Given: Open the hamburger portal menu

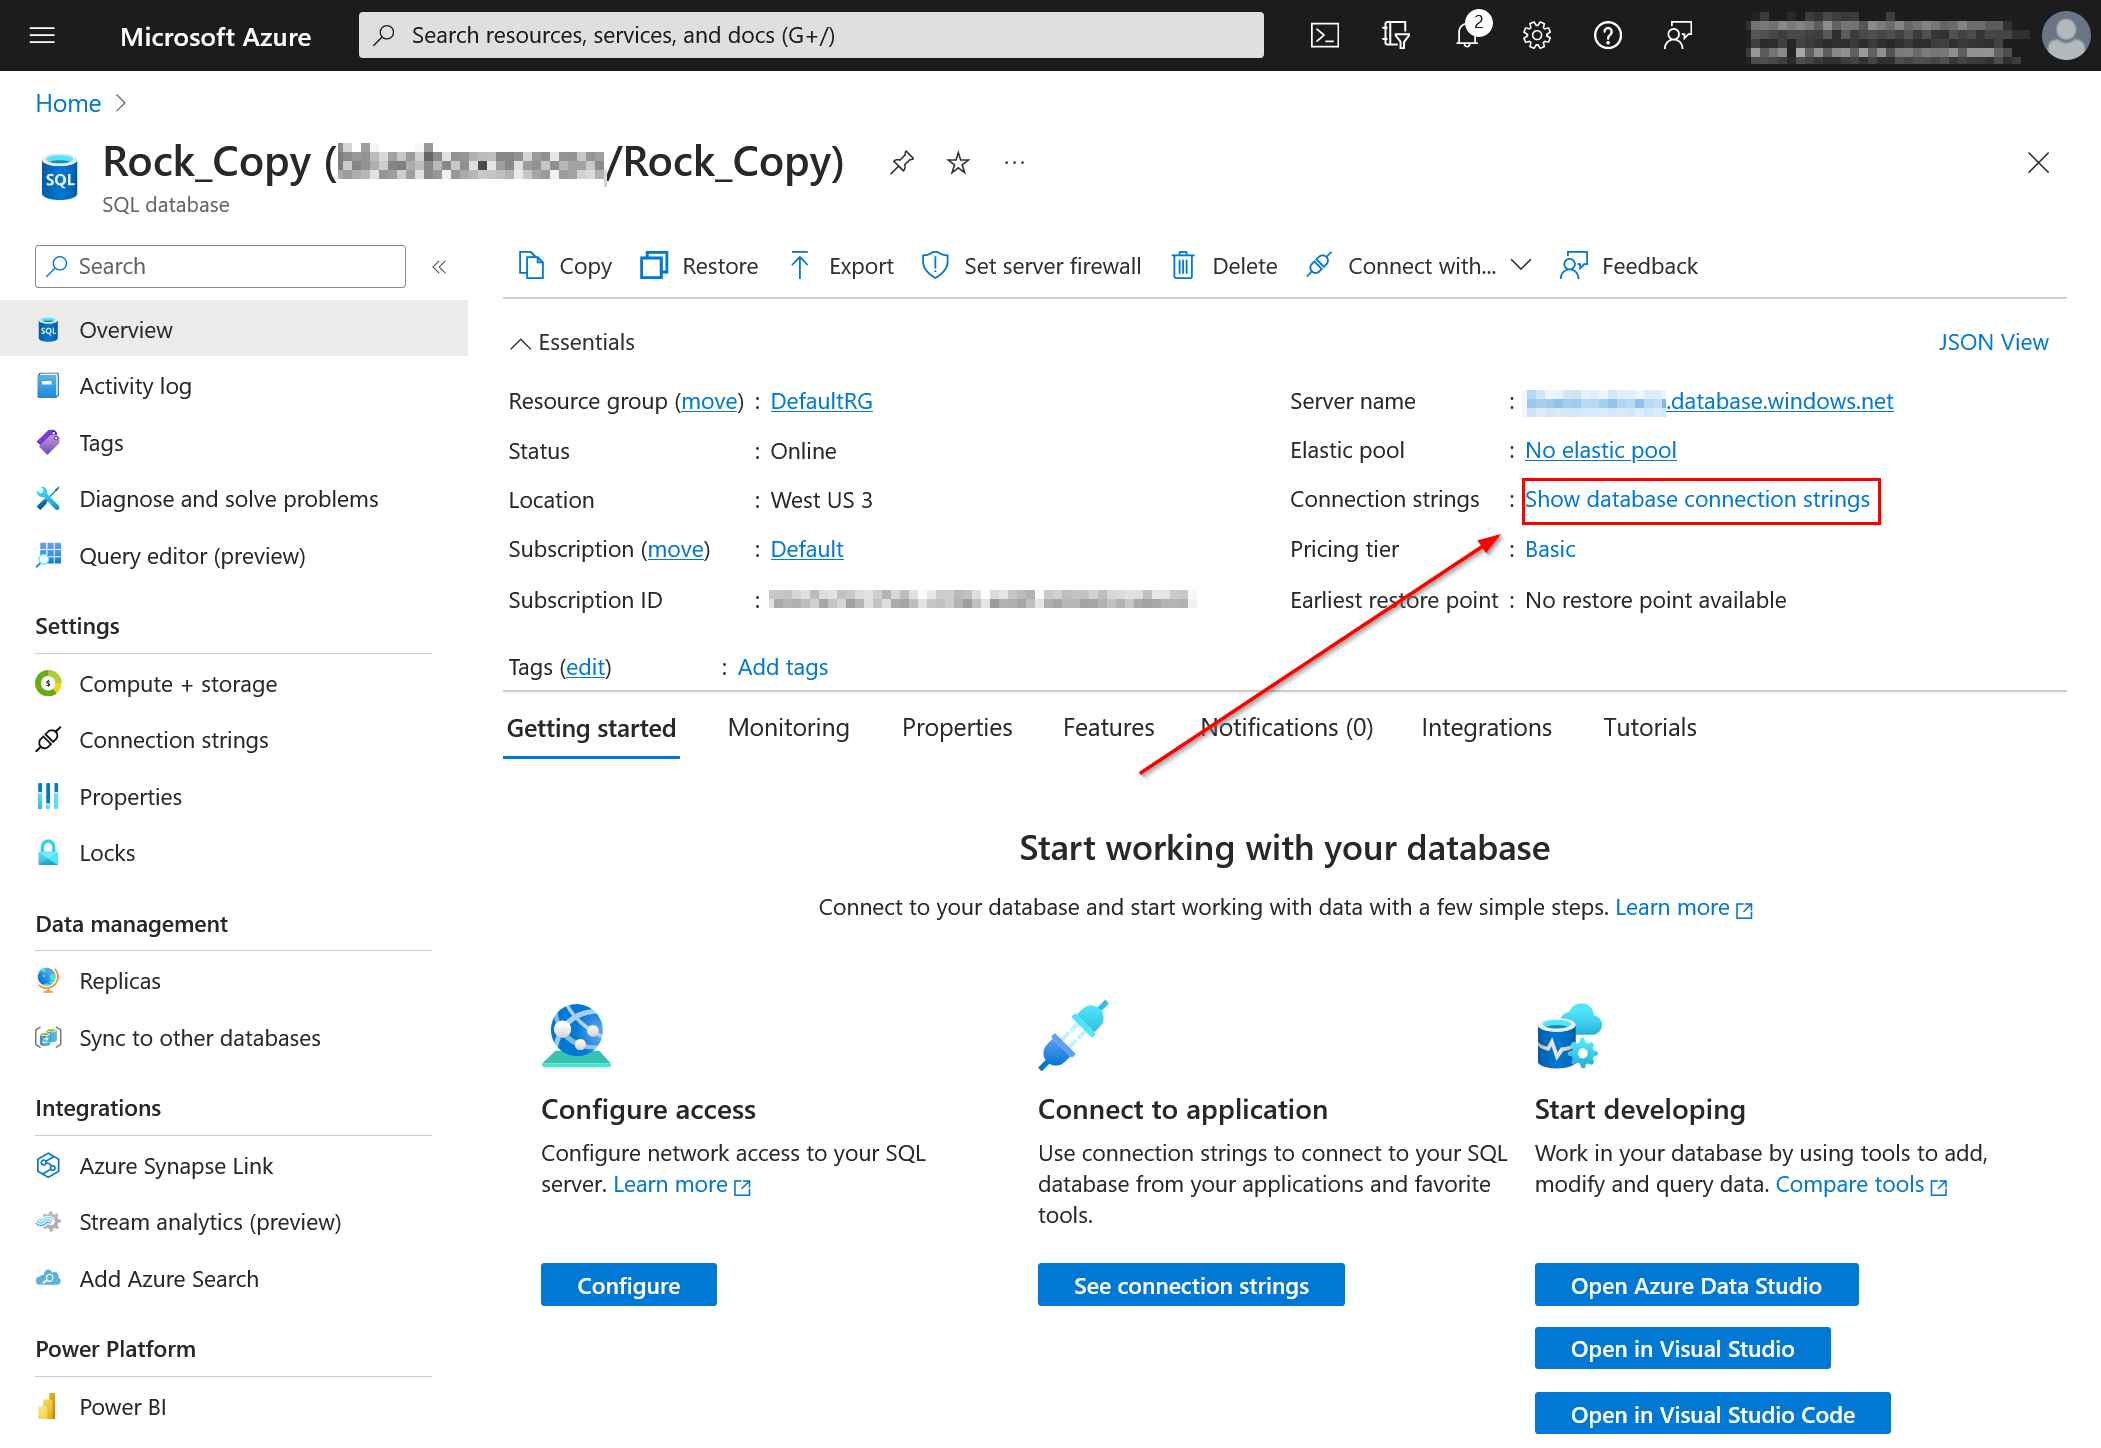Looking at the screenshot, I should [42, 36].
